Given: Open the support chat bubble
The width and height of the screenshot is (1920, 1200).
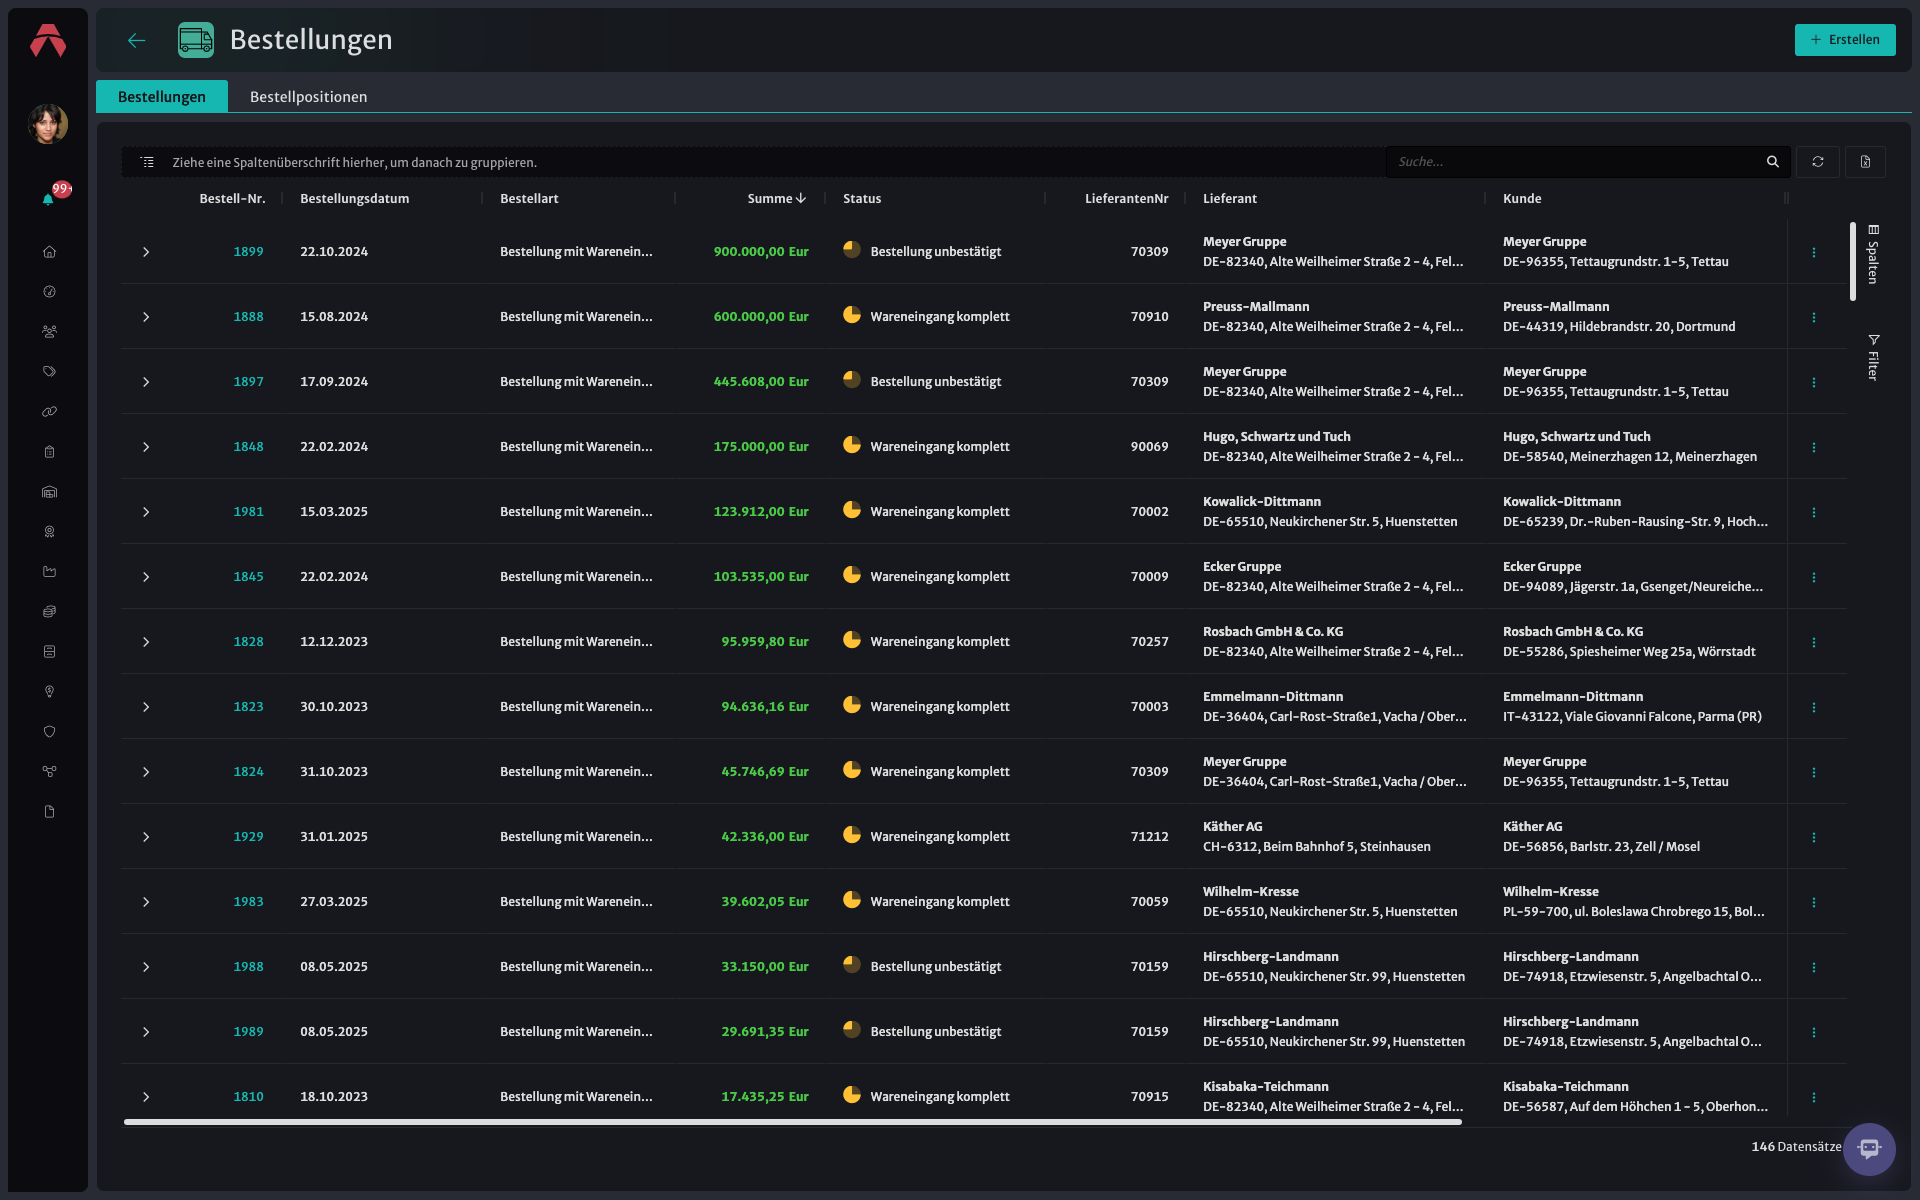Looking at the screenshot, I should coord(1869,1149).
